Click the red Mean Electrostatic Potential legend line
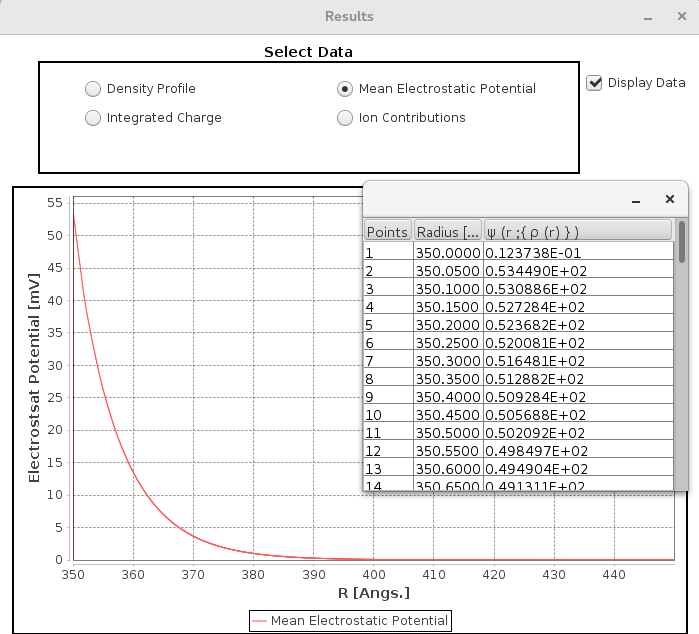The image size is (699, 634). coord(259,621)
